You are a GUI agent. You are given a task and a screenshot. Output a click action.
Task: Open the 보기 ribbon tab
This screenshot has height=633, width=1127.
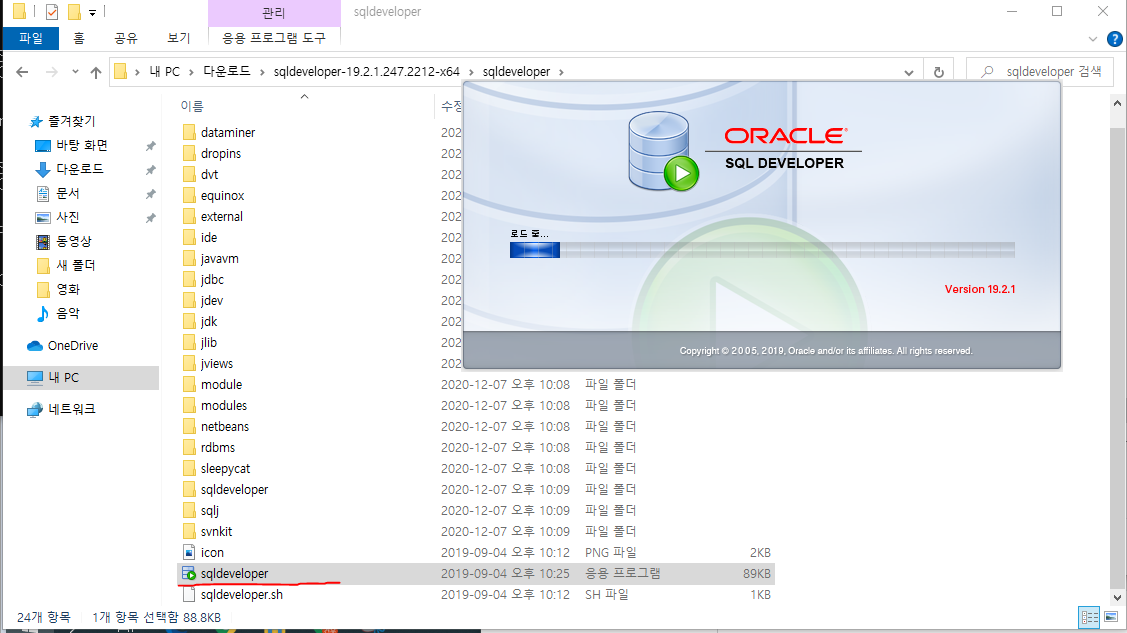coord(178,38)
